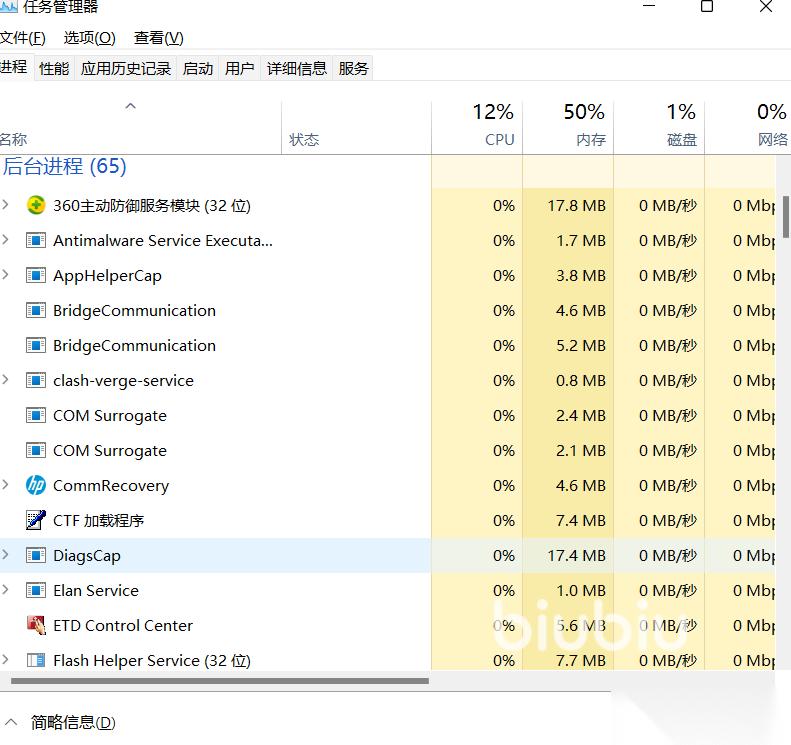Expand the AppHelperCap process group
The image size is (791, 745).
tap(6, 276)
